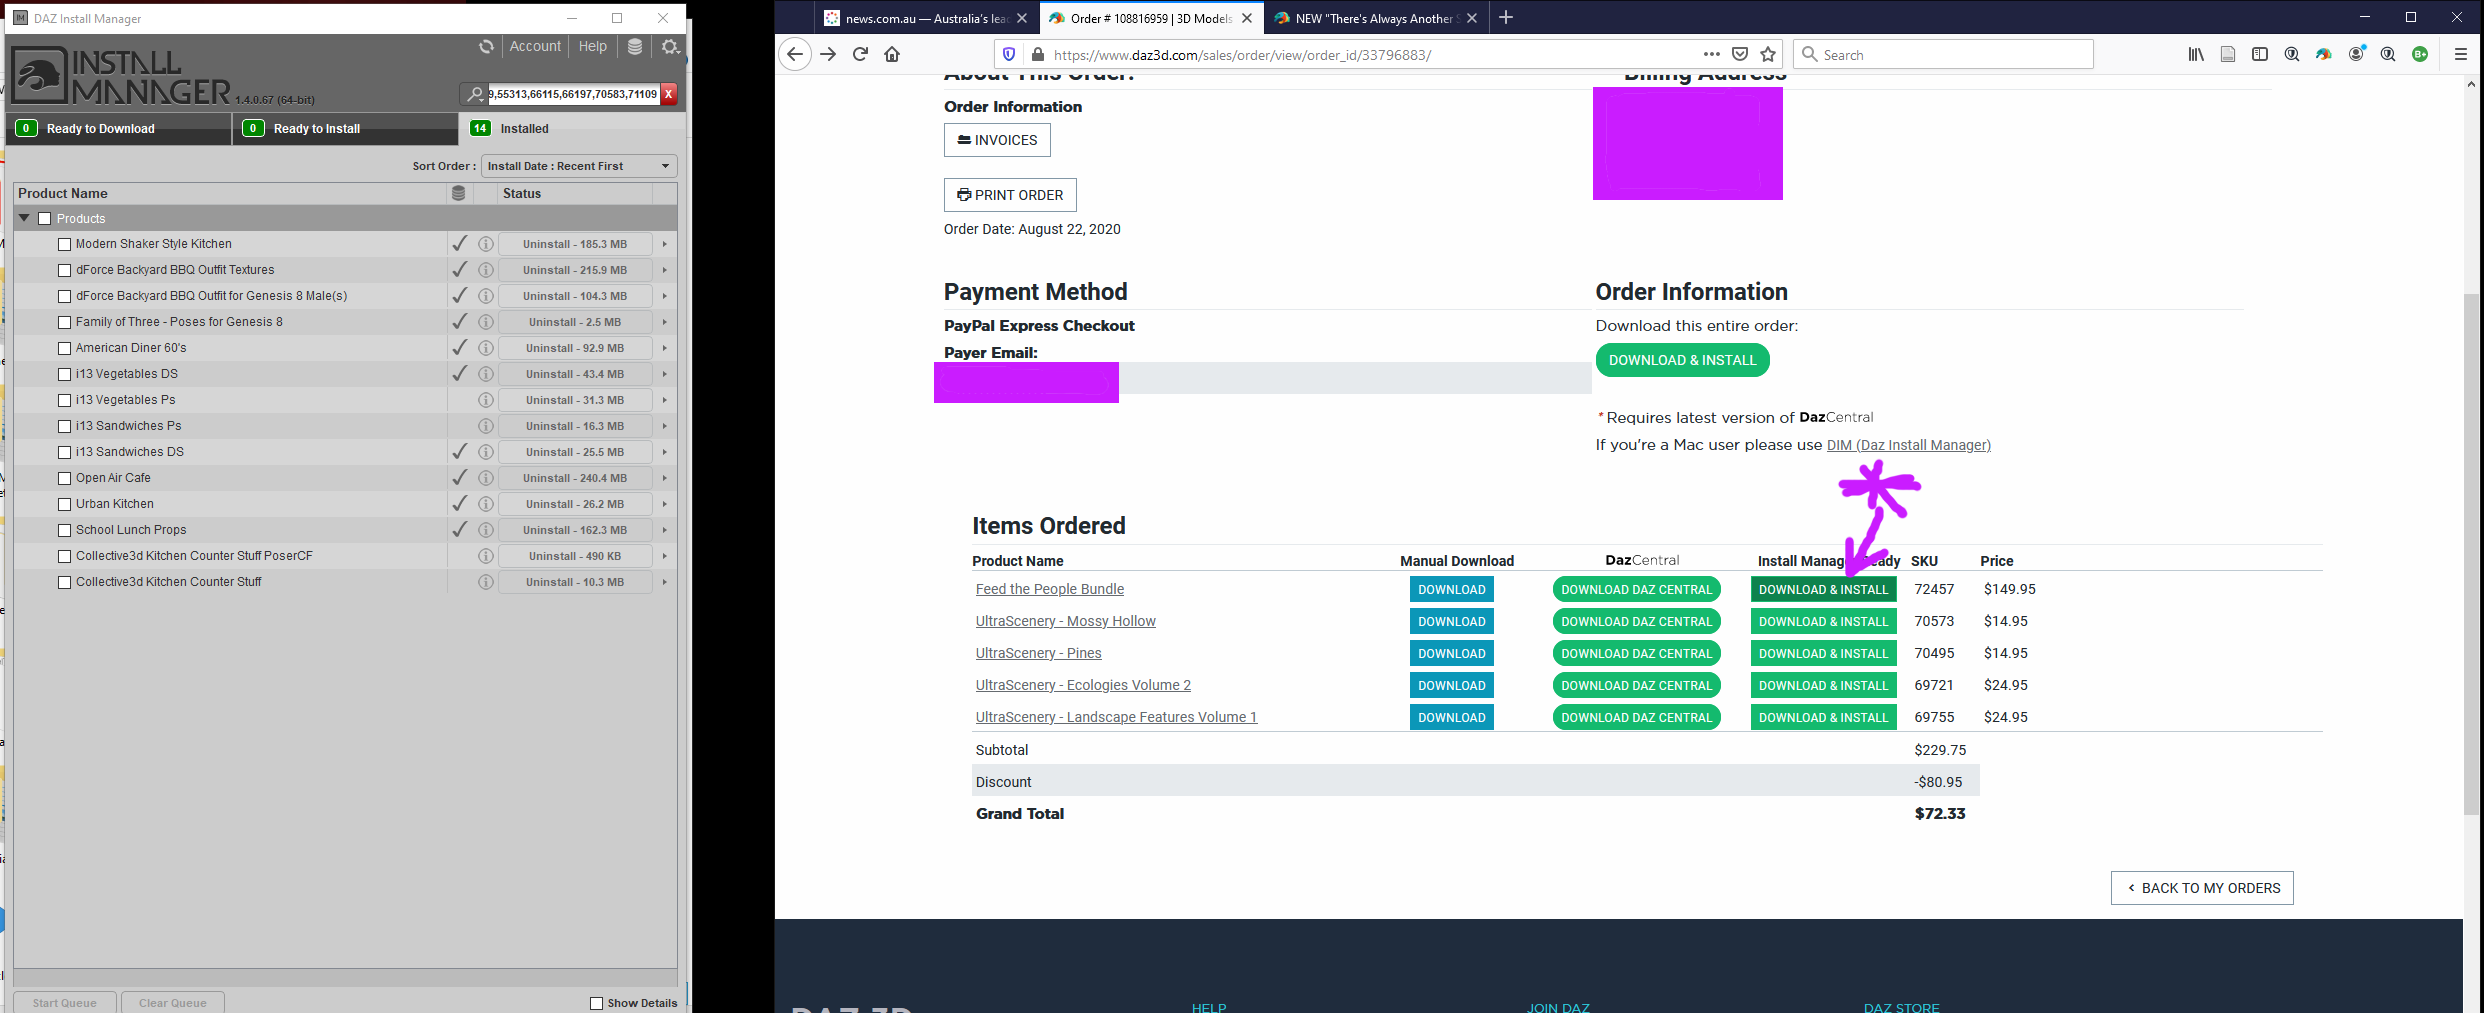Click the green B+ extension icon
The height and width of the screenshot is (1013, 2484).
(2420, 55)
